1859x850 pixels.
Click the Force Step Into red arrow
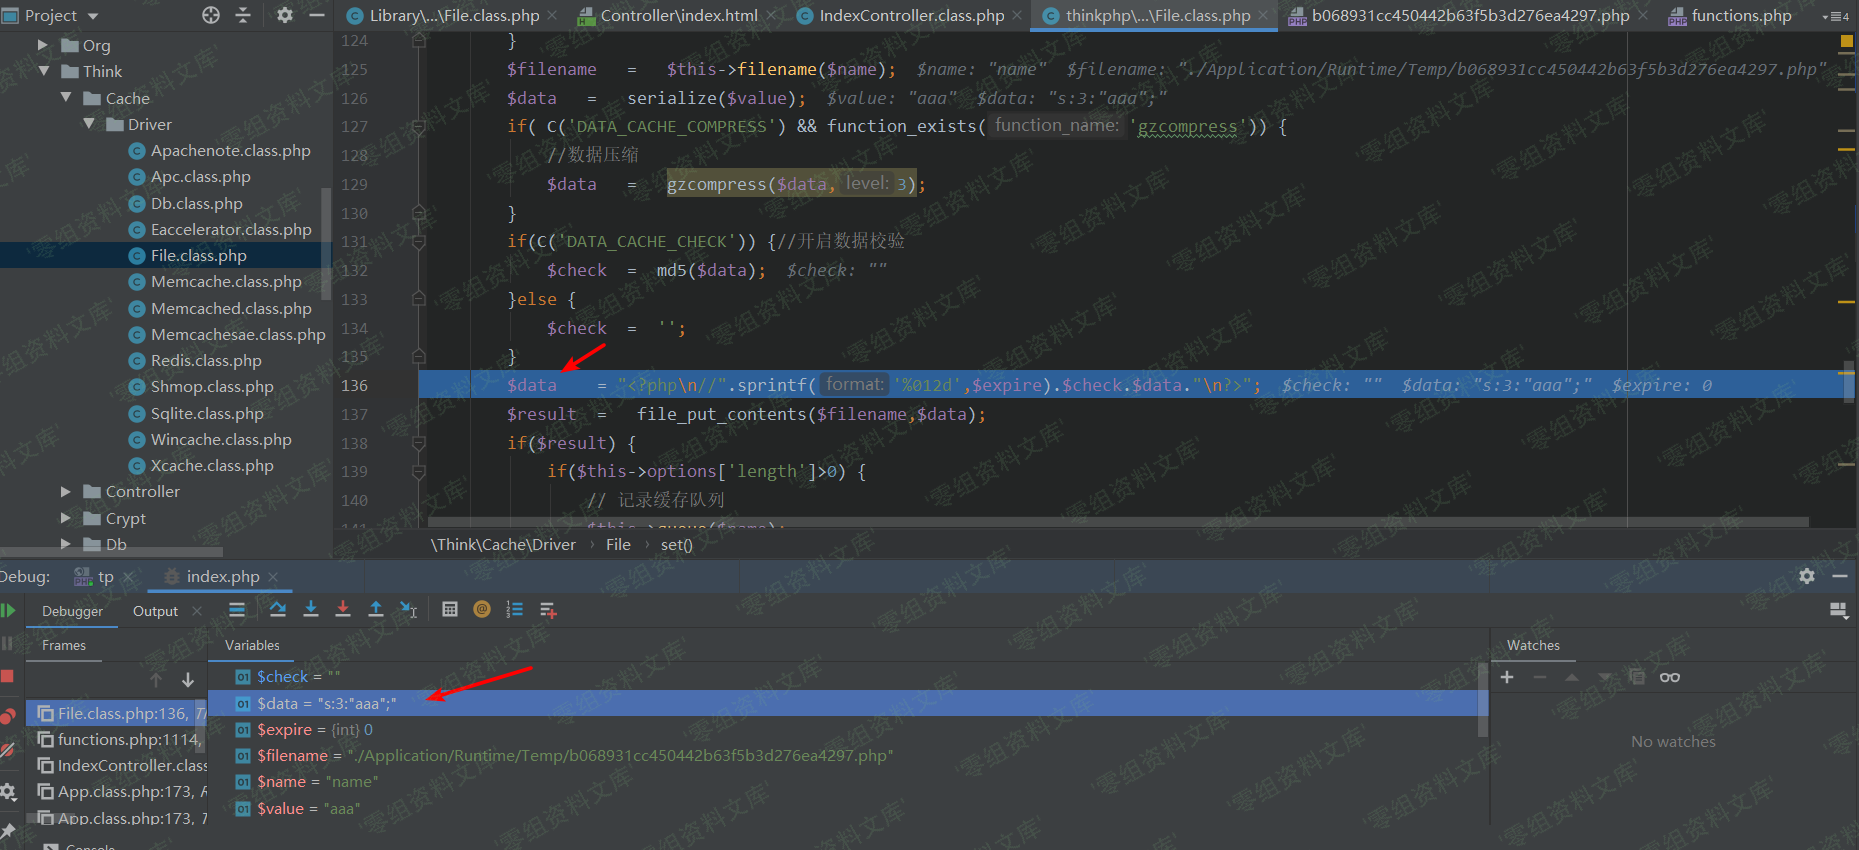[343, 609]
